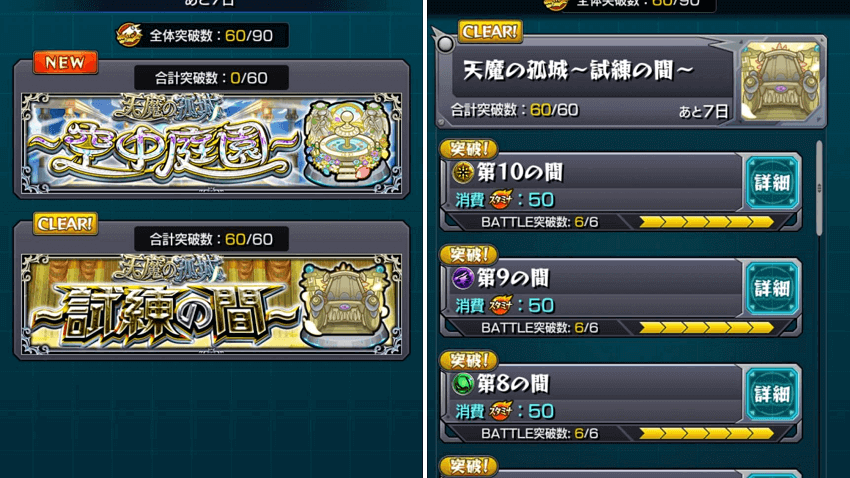This screenshot has height=478, width=850.
Task: Tap the stamina icon in 第10の間 row
Action: [x=500, y=199]
